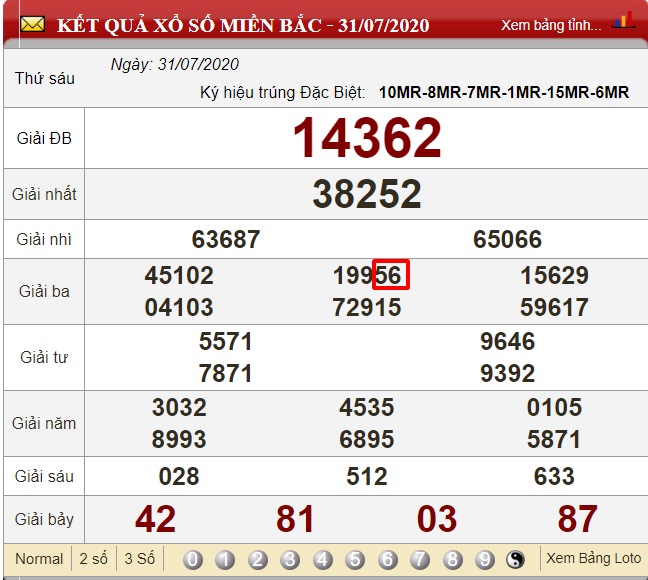Select the digit 0 filter ball
Image resolution: width=648 pixels, height=580 pixels.
(x=193, y=560)
